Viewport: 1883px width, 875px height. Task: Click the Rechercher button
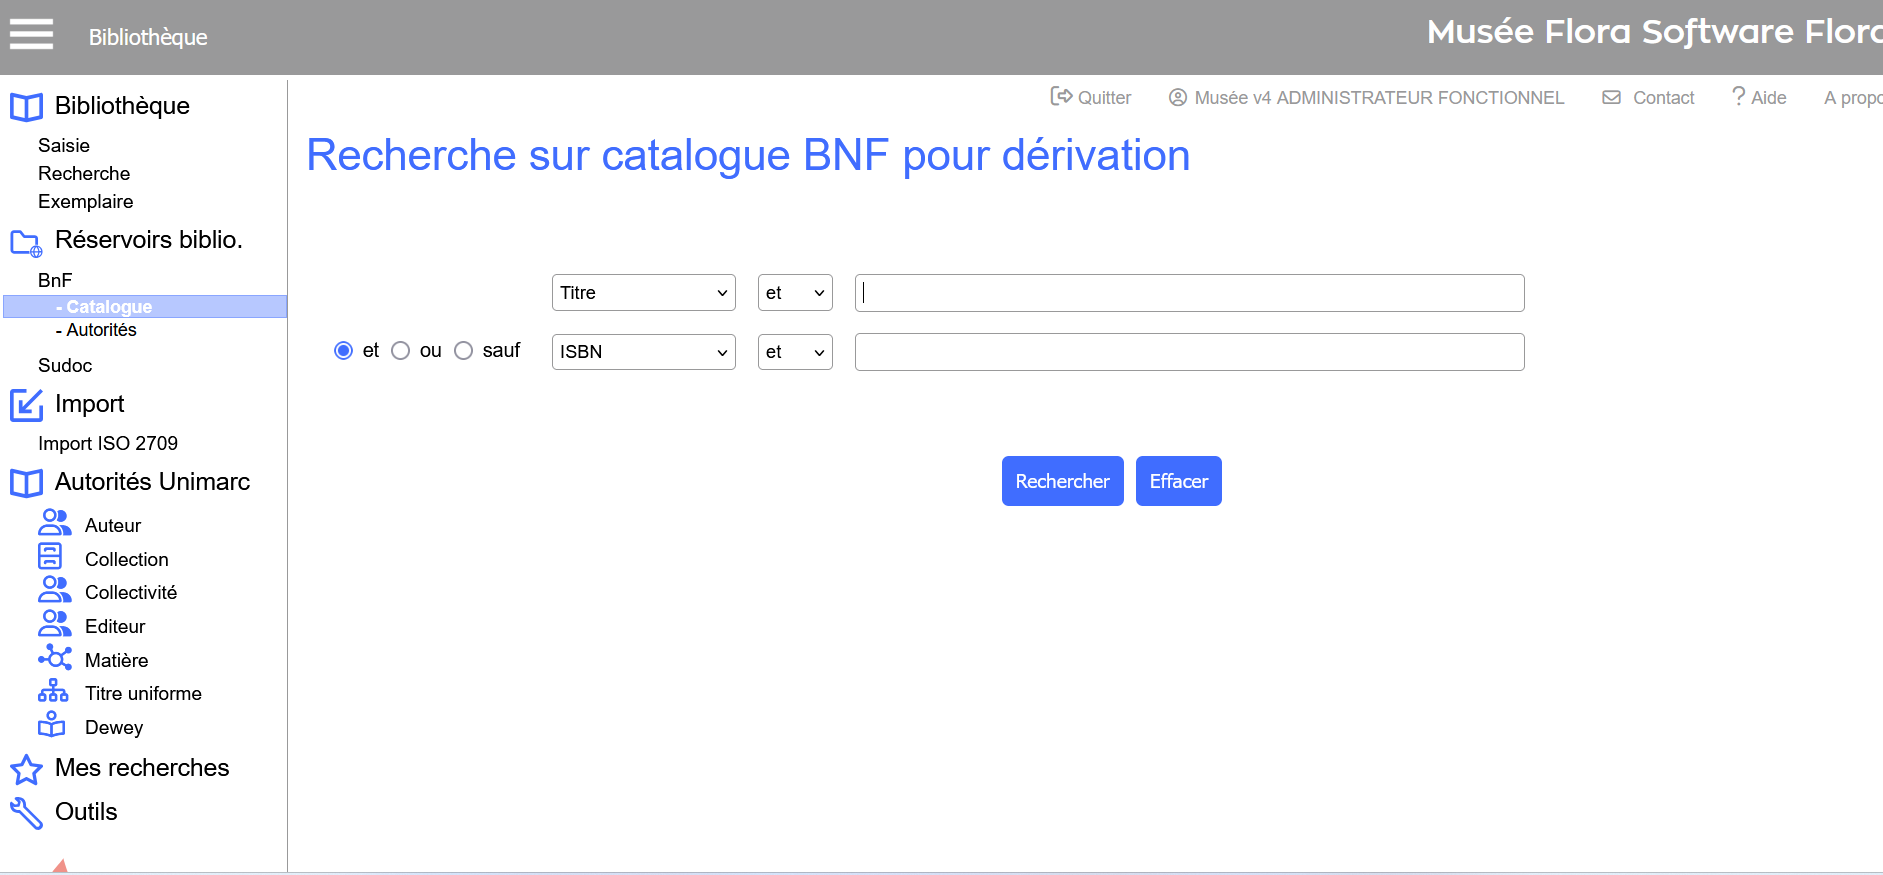(x=1063, y=481)
